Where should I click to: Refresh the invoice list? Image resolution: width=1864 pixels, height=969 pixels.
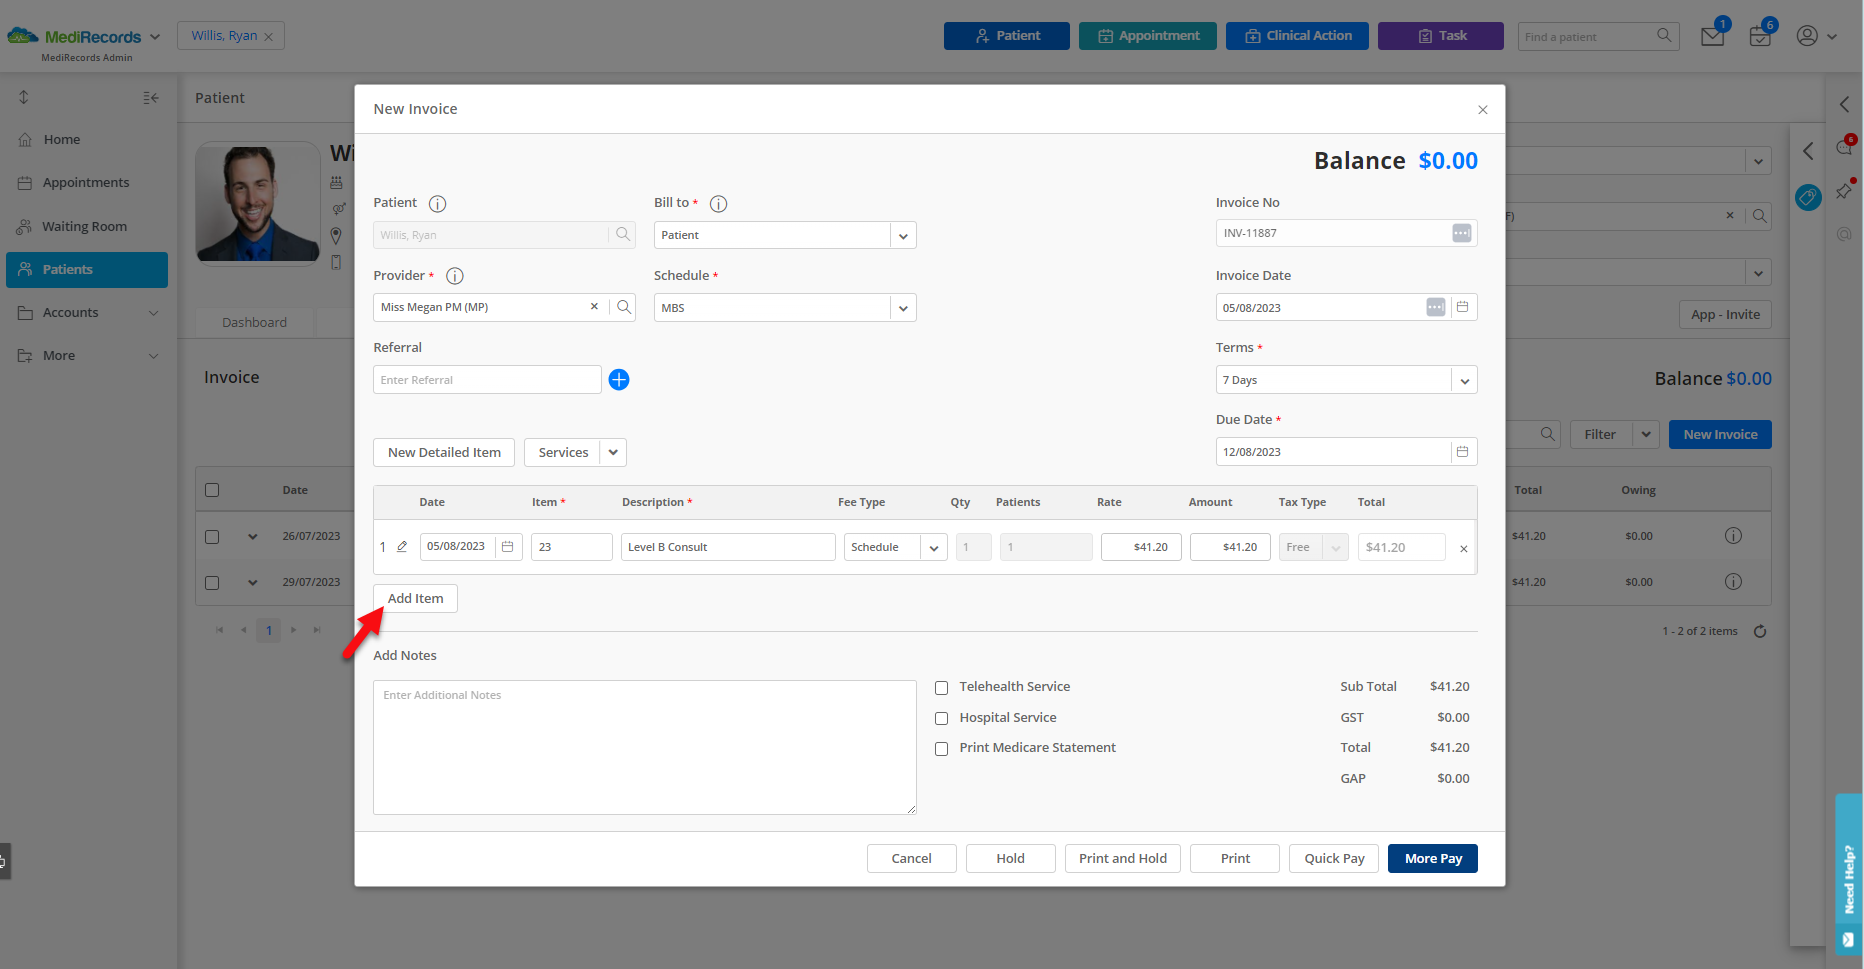[x=1760, y=631]
